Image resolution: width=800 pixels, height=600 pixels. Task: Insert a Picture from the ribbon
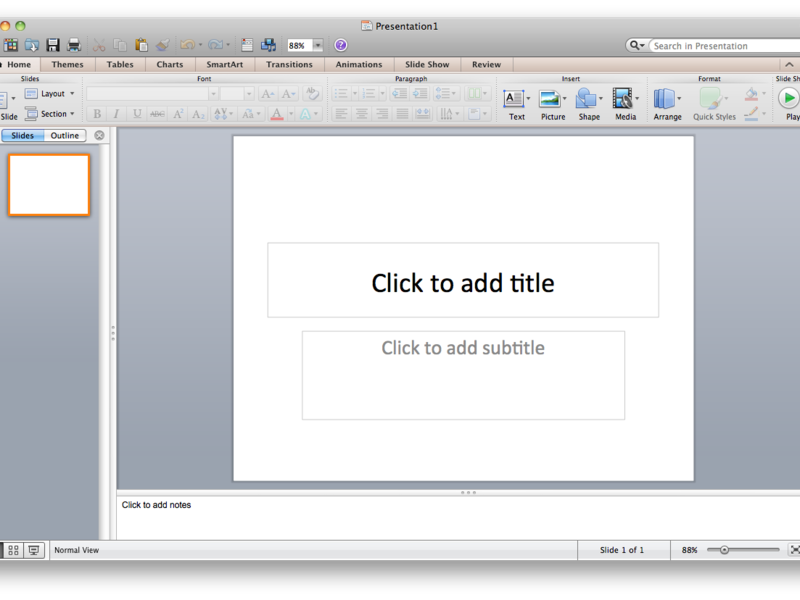click(553, 105)
